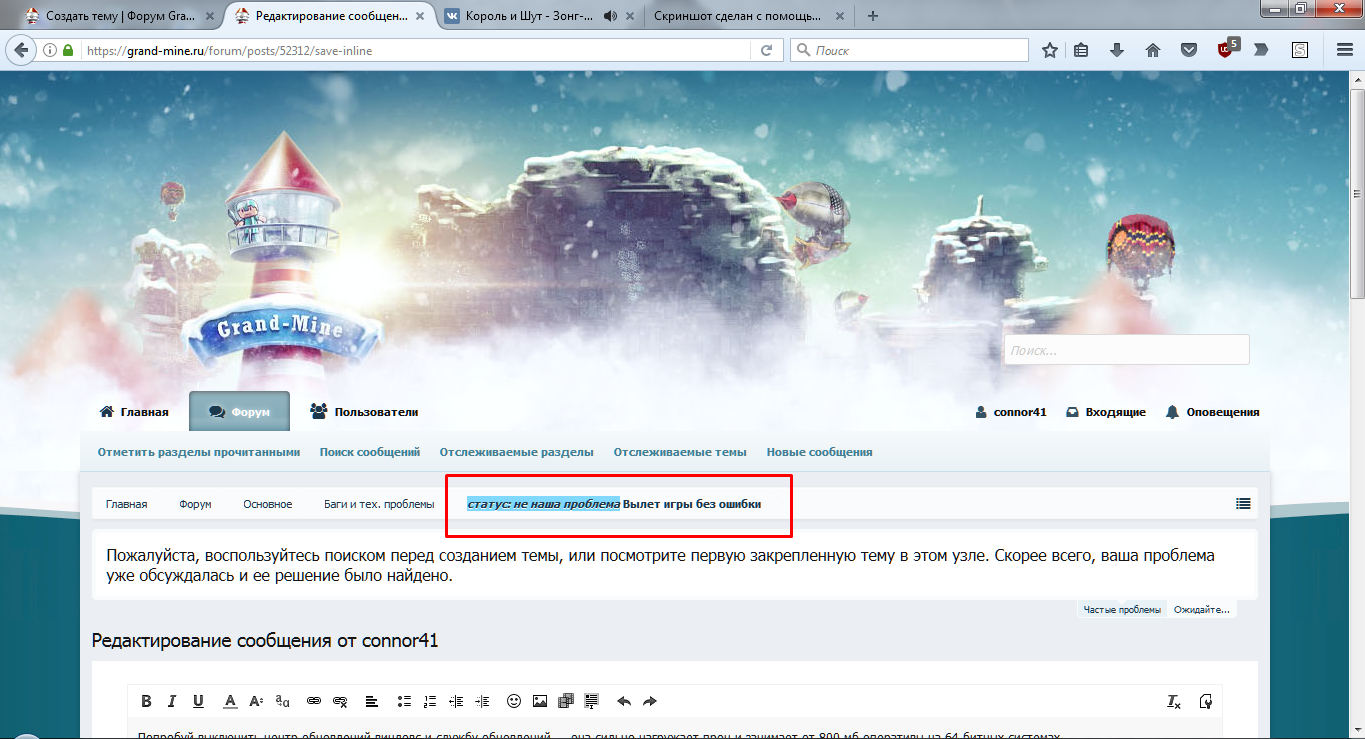The width and height of the screenshot is (1365, 739).
Task: Click the insert media icon
Action: click(x=566, y=701)
